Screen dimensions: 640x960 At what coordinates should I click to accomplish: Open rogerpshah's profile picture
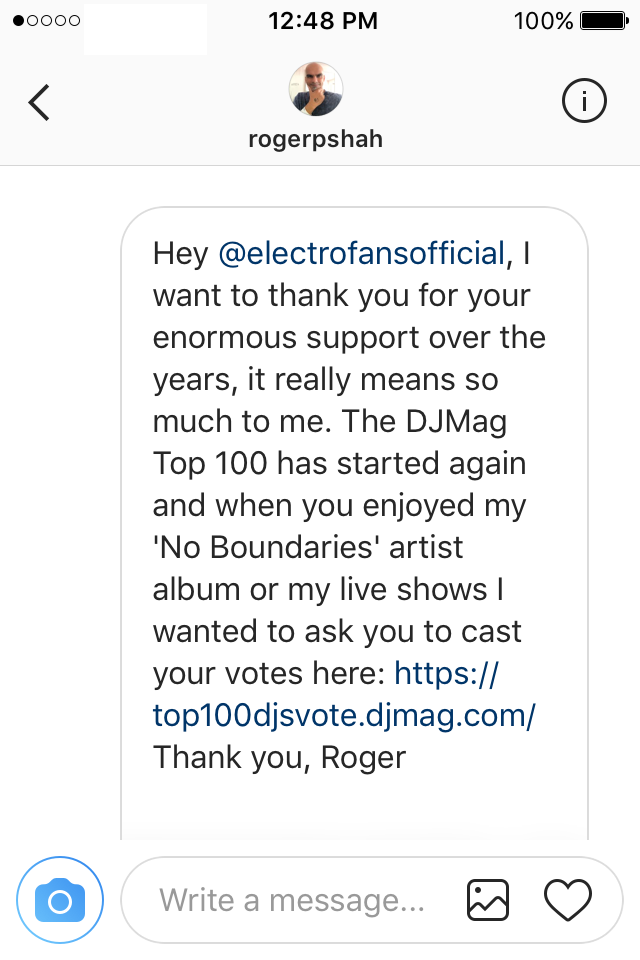click(316, 89)
